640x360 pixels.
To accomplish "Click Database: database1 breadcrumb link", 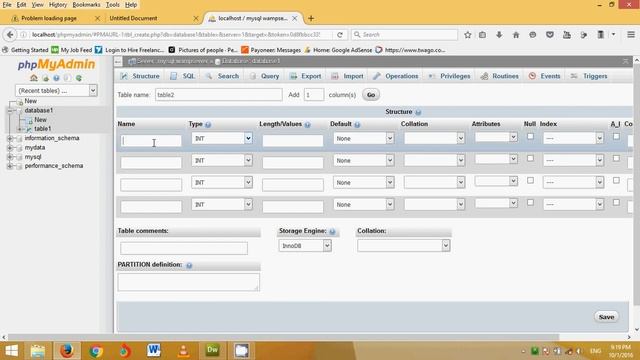I will 251,61.
